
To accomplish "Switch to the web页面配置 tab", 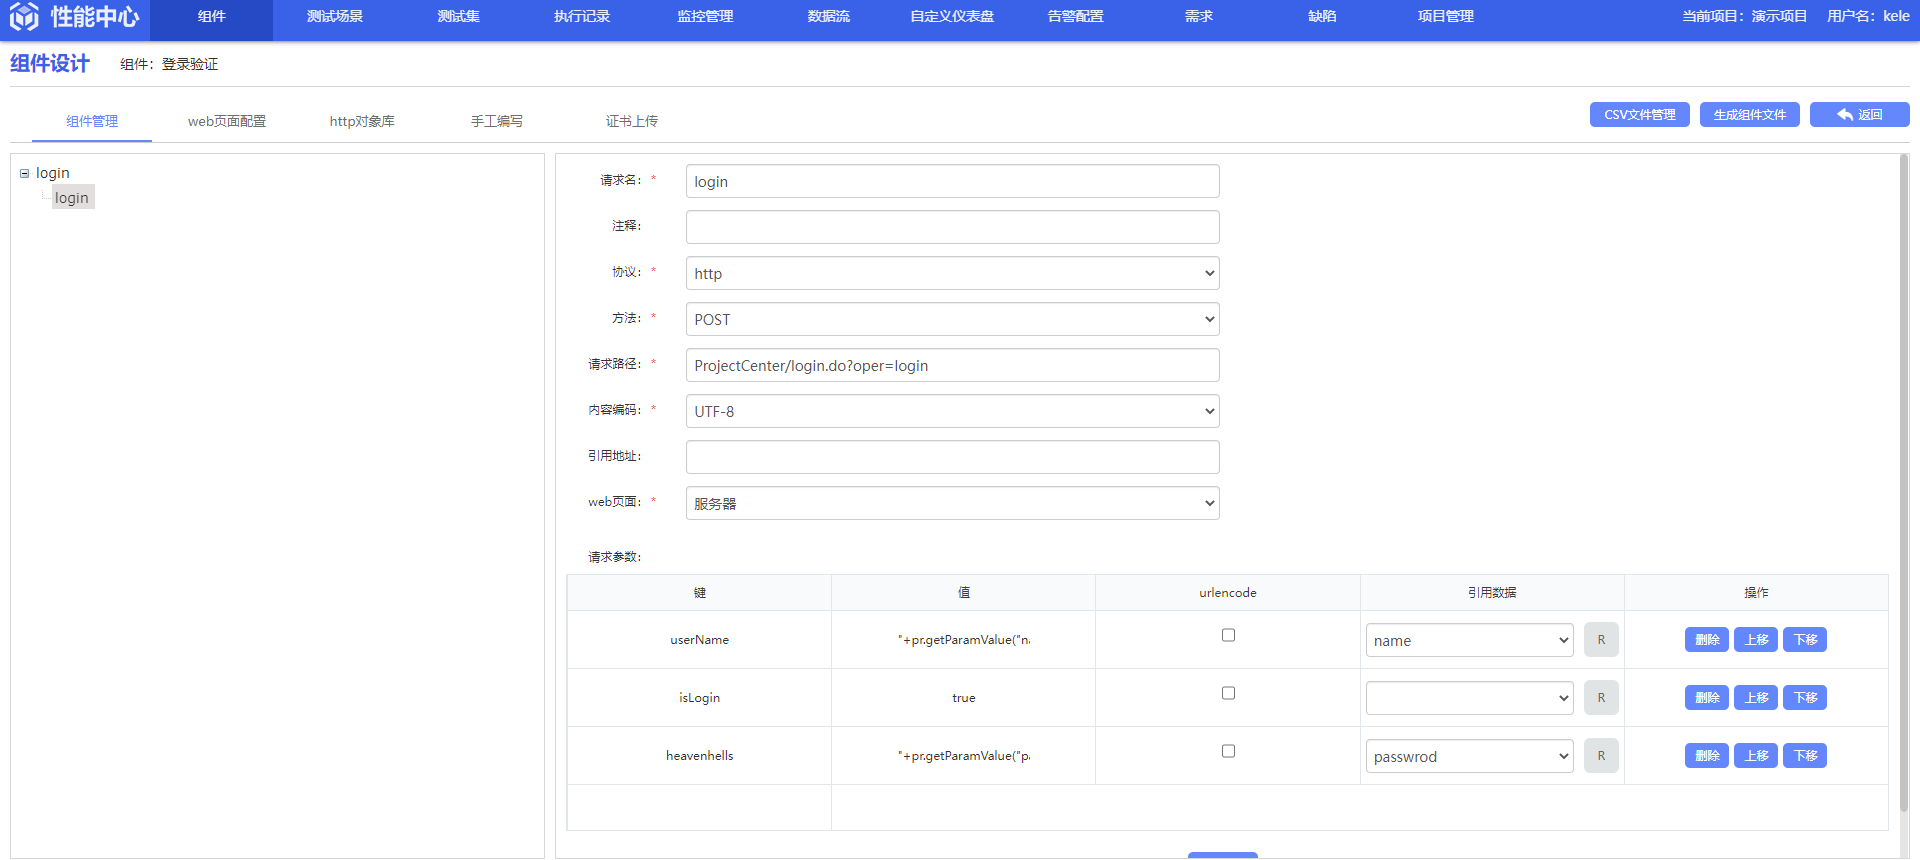I will 227,121.
